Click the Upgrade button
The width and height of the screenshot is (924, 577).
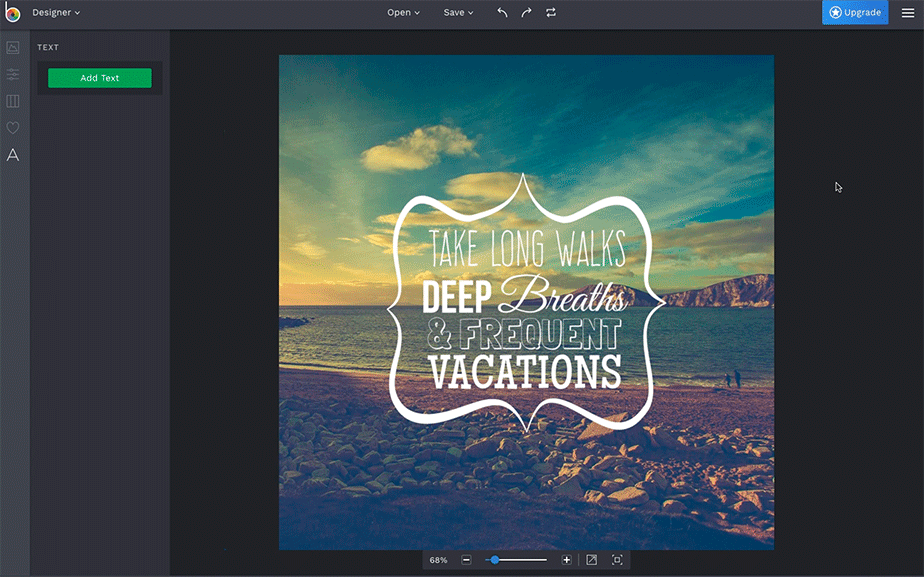[x=855, y=12]
